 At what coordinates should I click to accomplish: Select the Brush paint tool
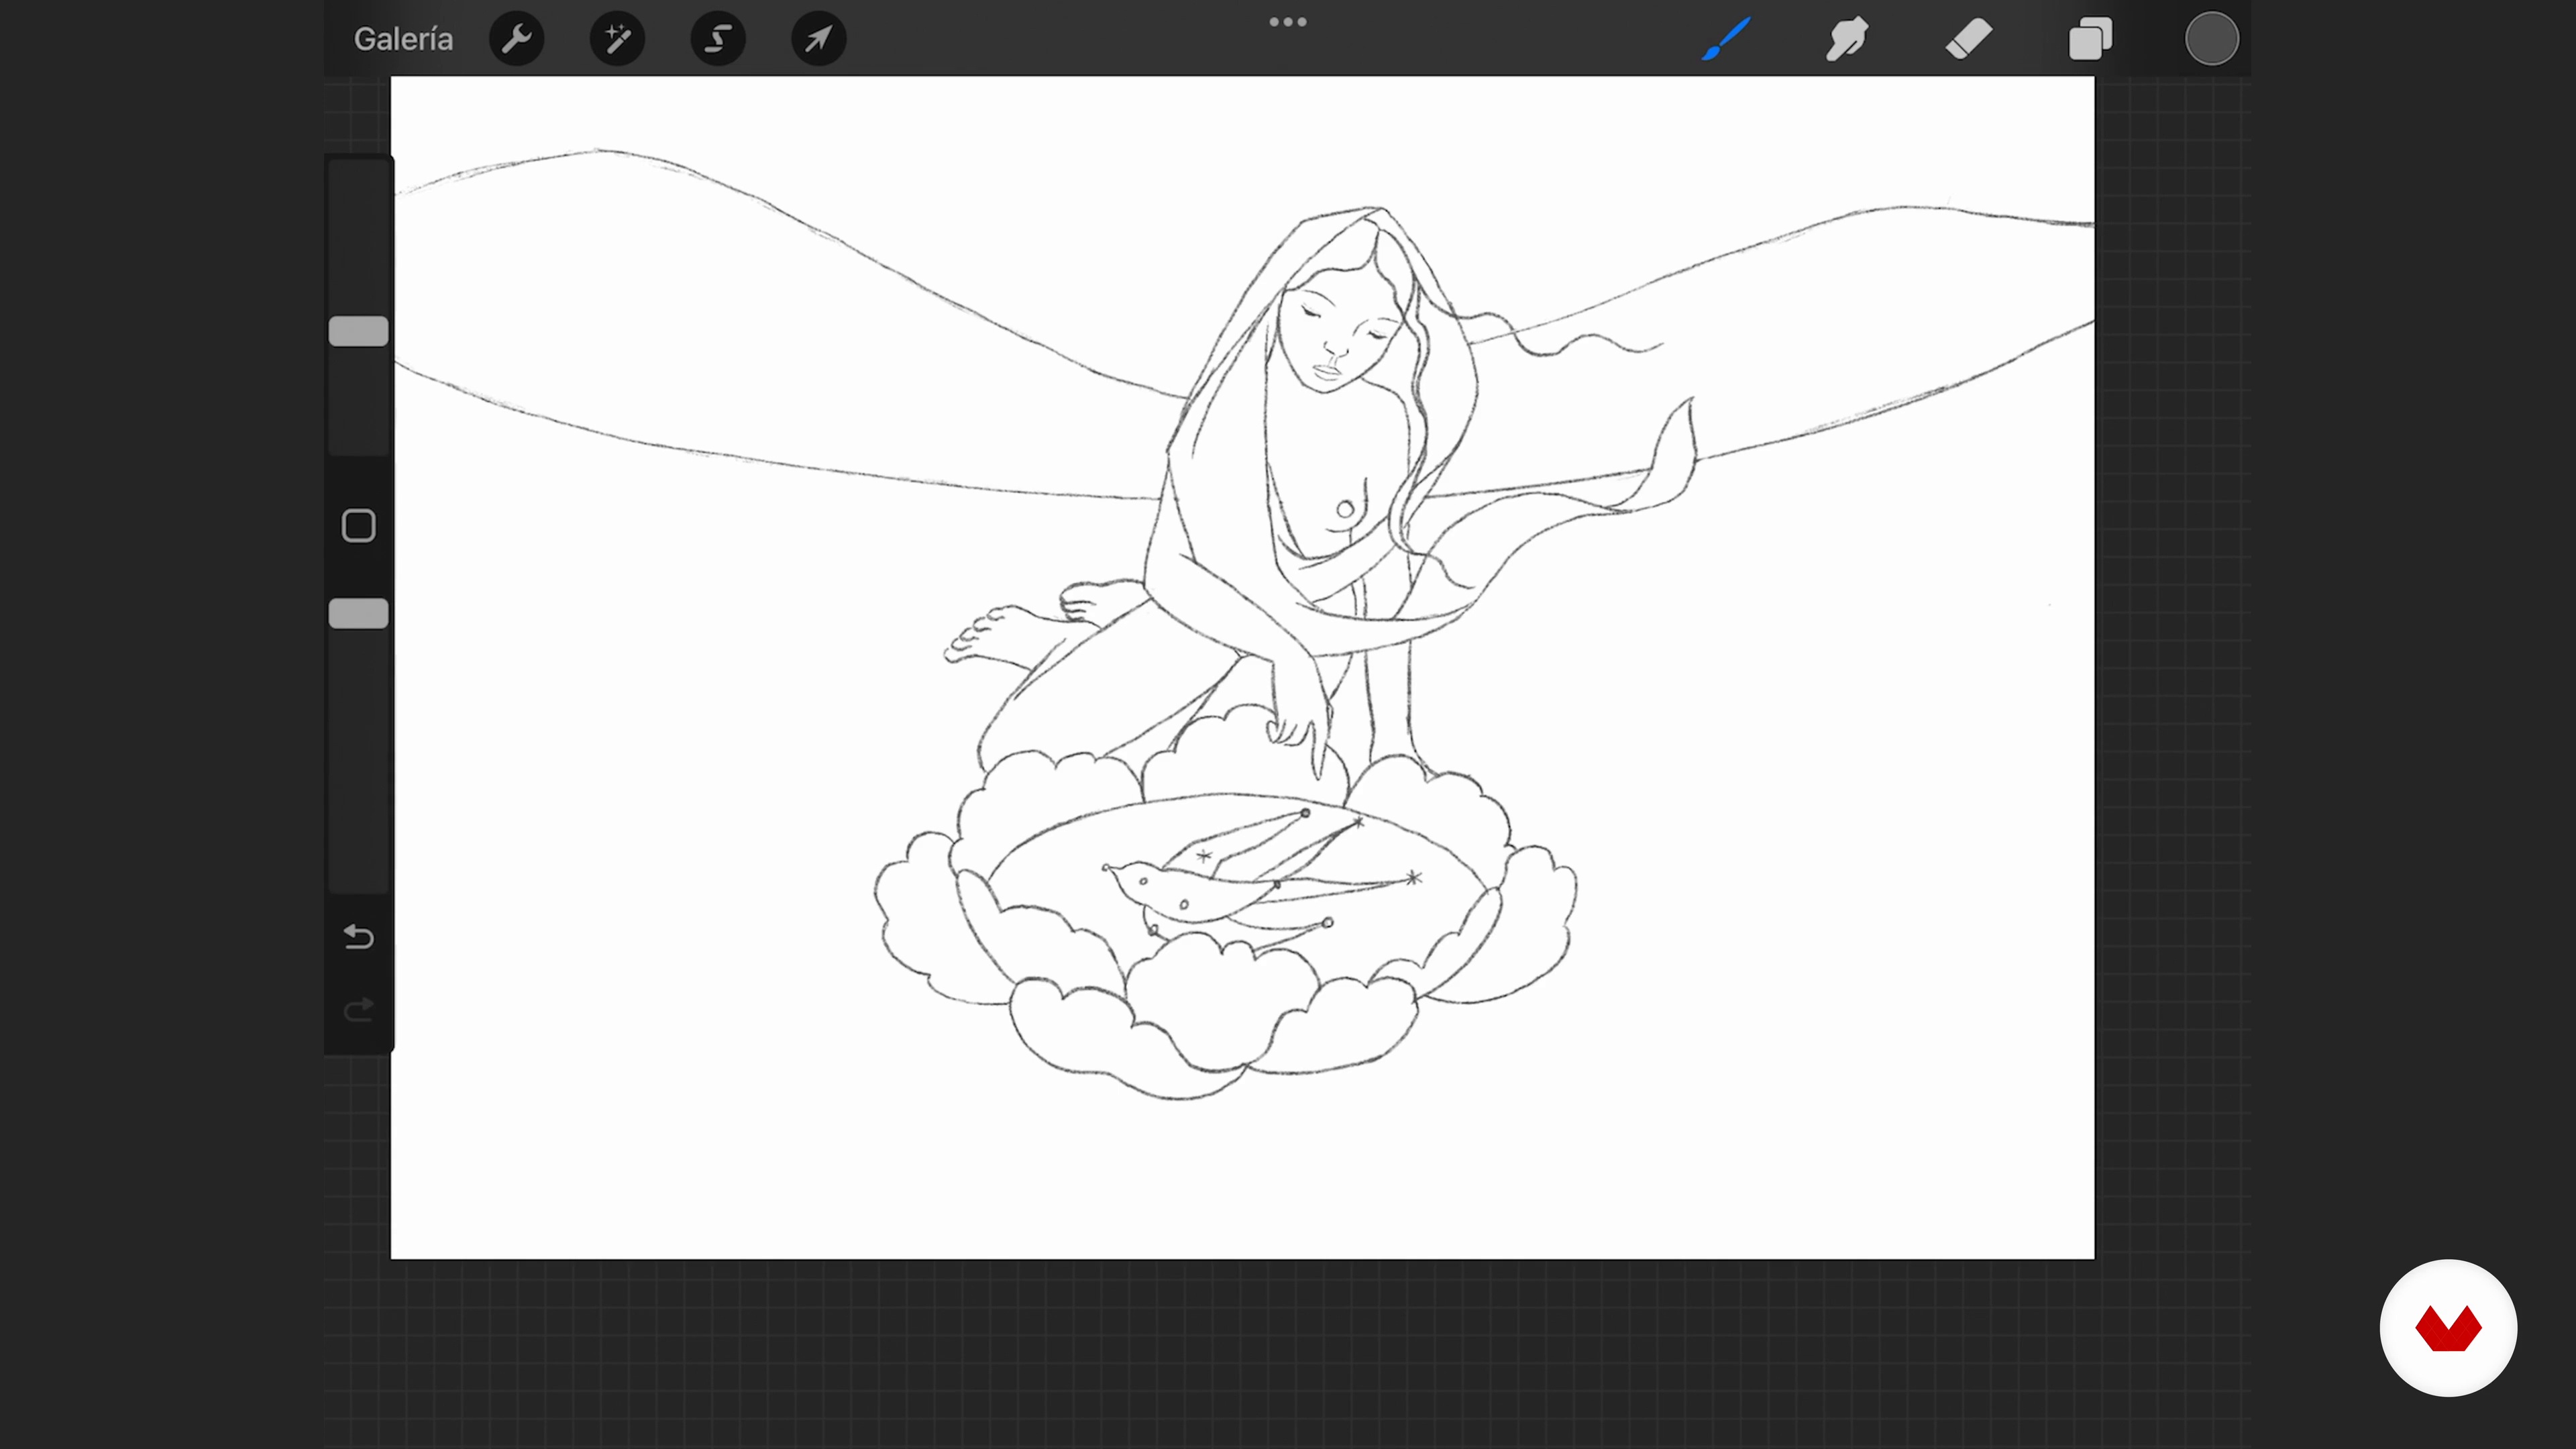(x=1726, y=39)
